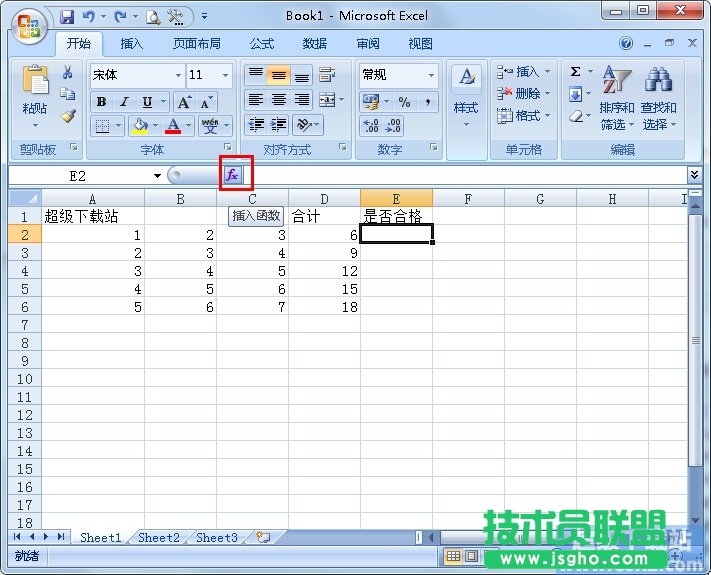Activate the Format Painter brush
The width and height of the screenshot is (711, 575).
(68, 116)
